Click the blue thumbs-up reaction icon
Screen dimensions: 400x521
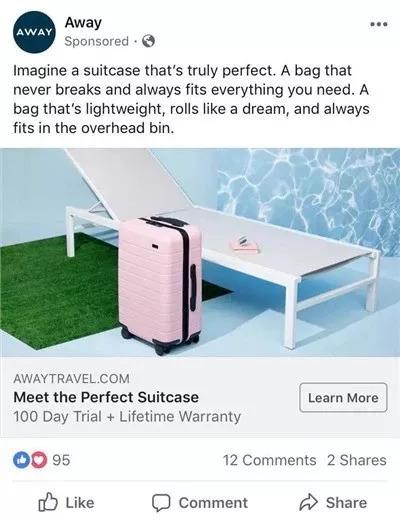click(x=21, y=460)
